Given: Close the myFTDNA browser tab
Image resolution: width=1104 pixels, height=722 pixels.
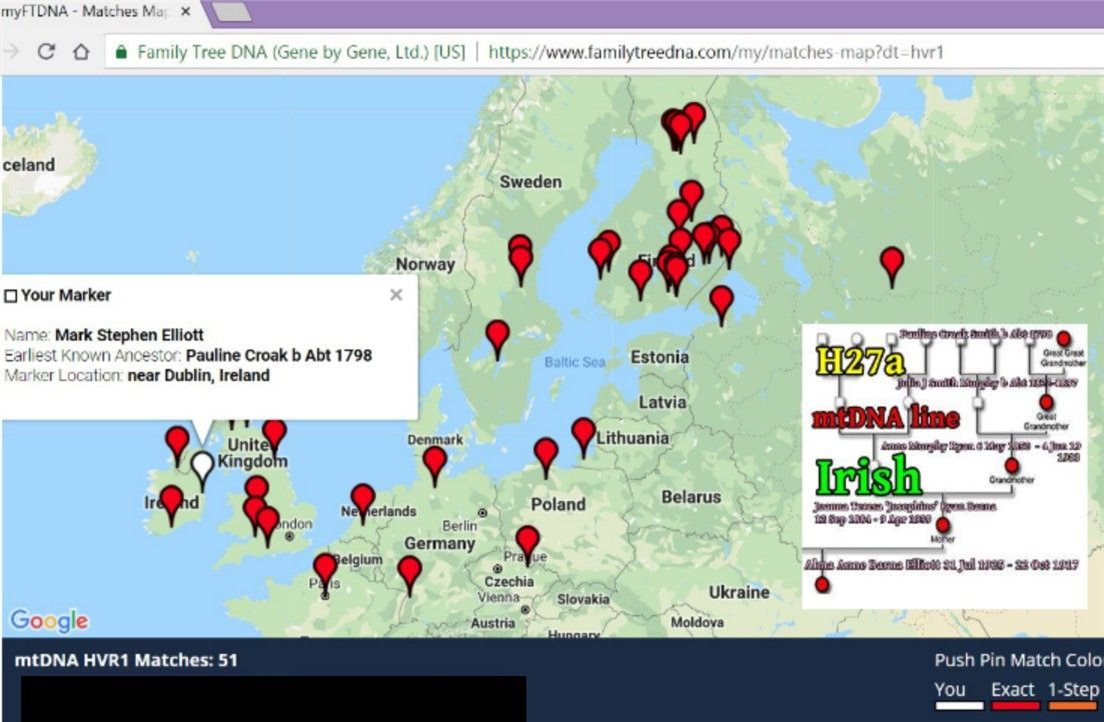Looking at the screenshot, I should tap(184, 11).
